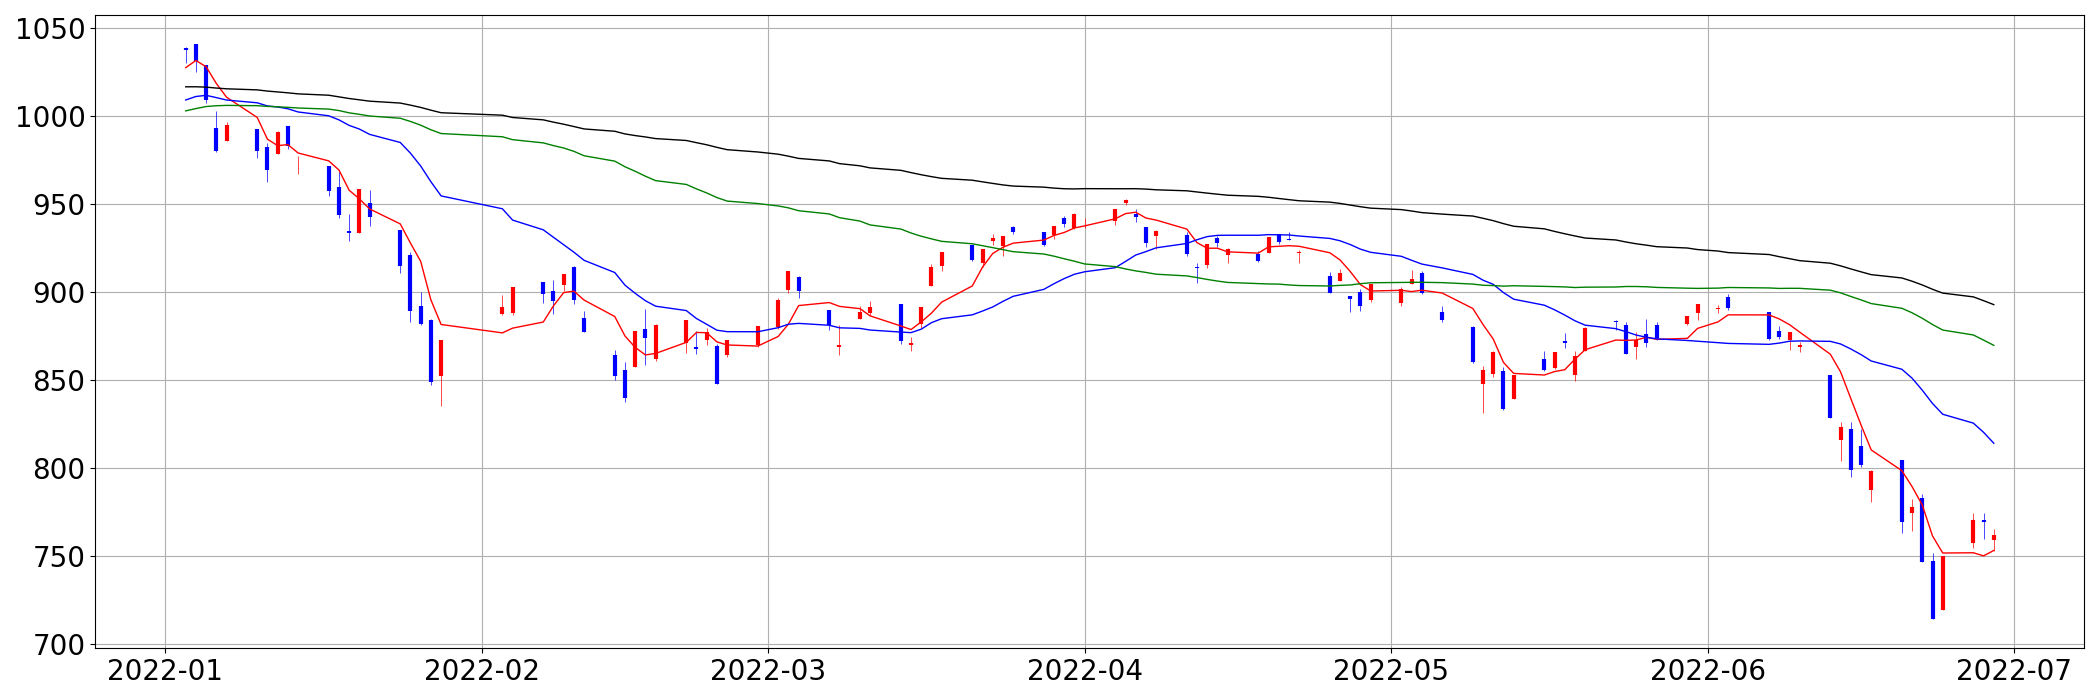Click the 800 y-axis label
2100x700 pixels.
pos(57,469)
